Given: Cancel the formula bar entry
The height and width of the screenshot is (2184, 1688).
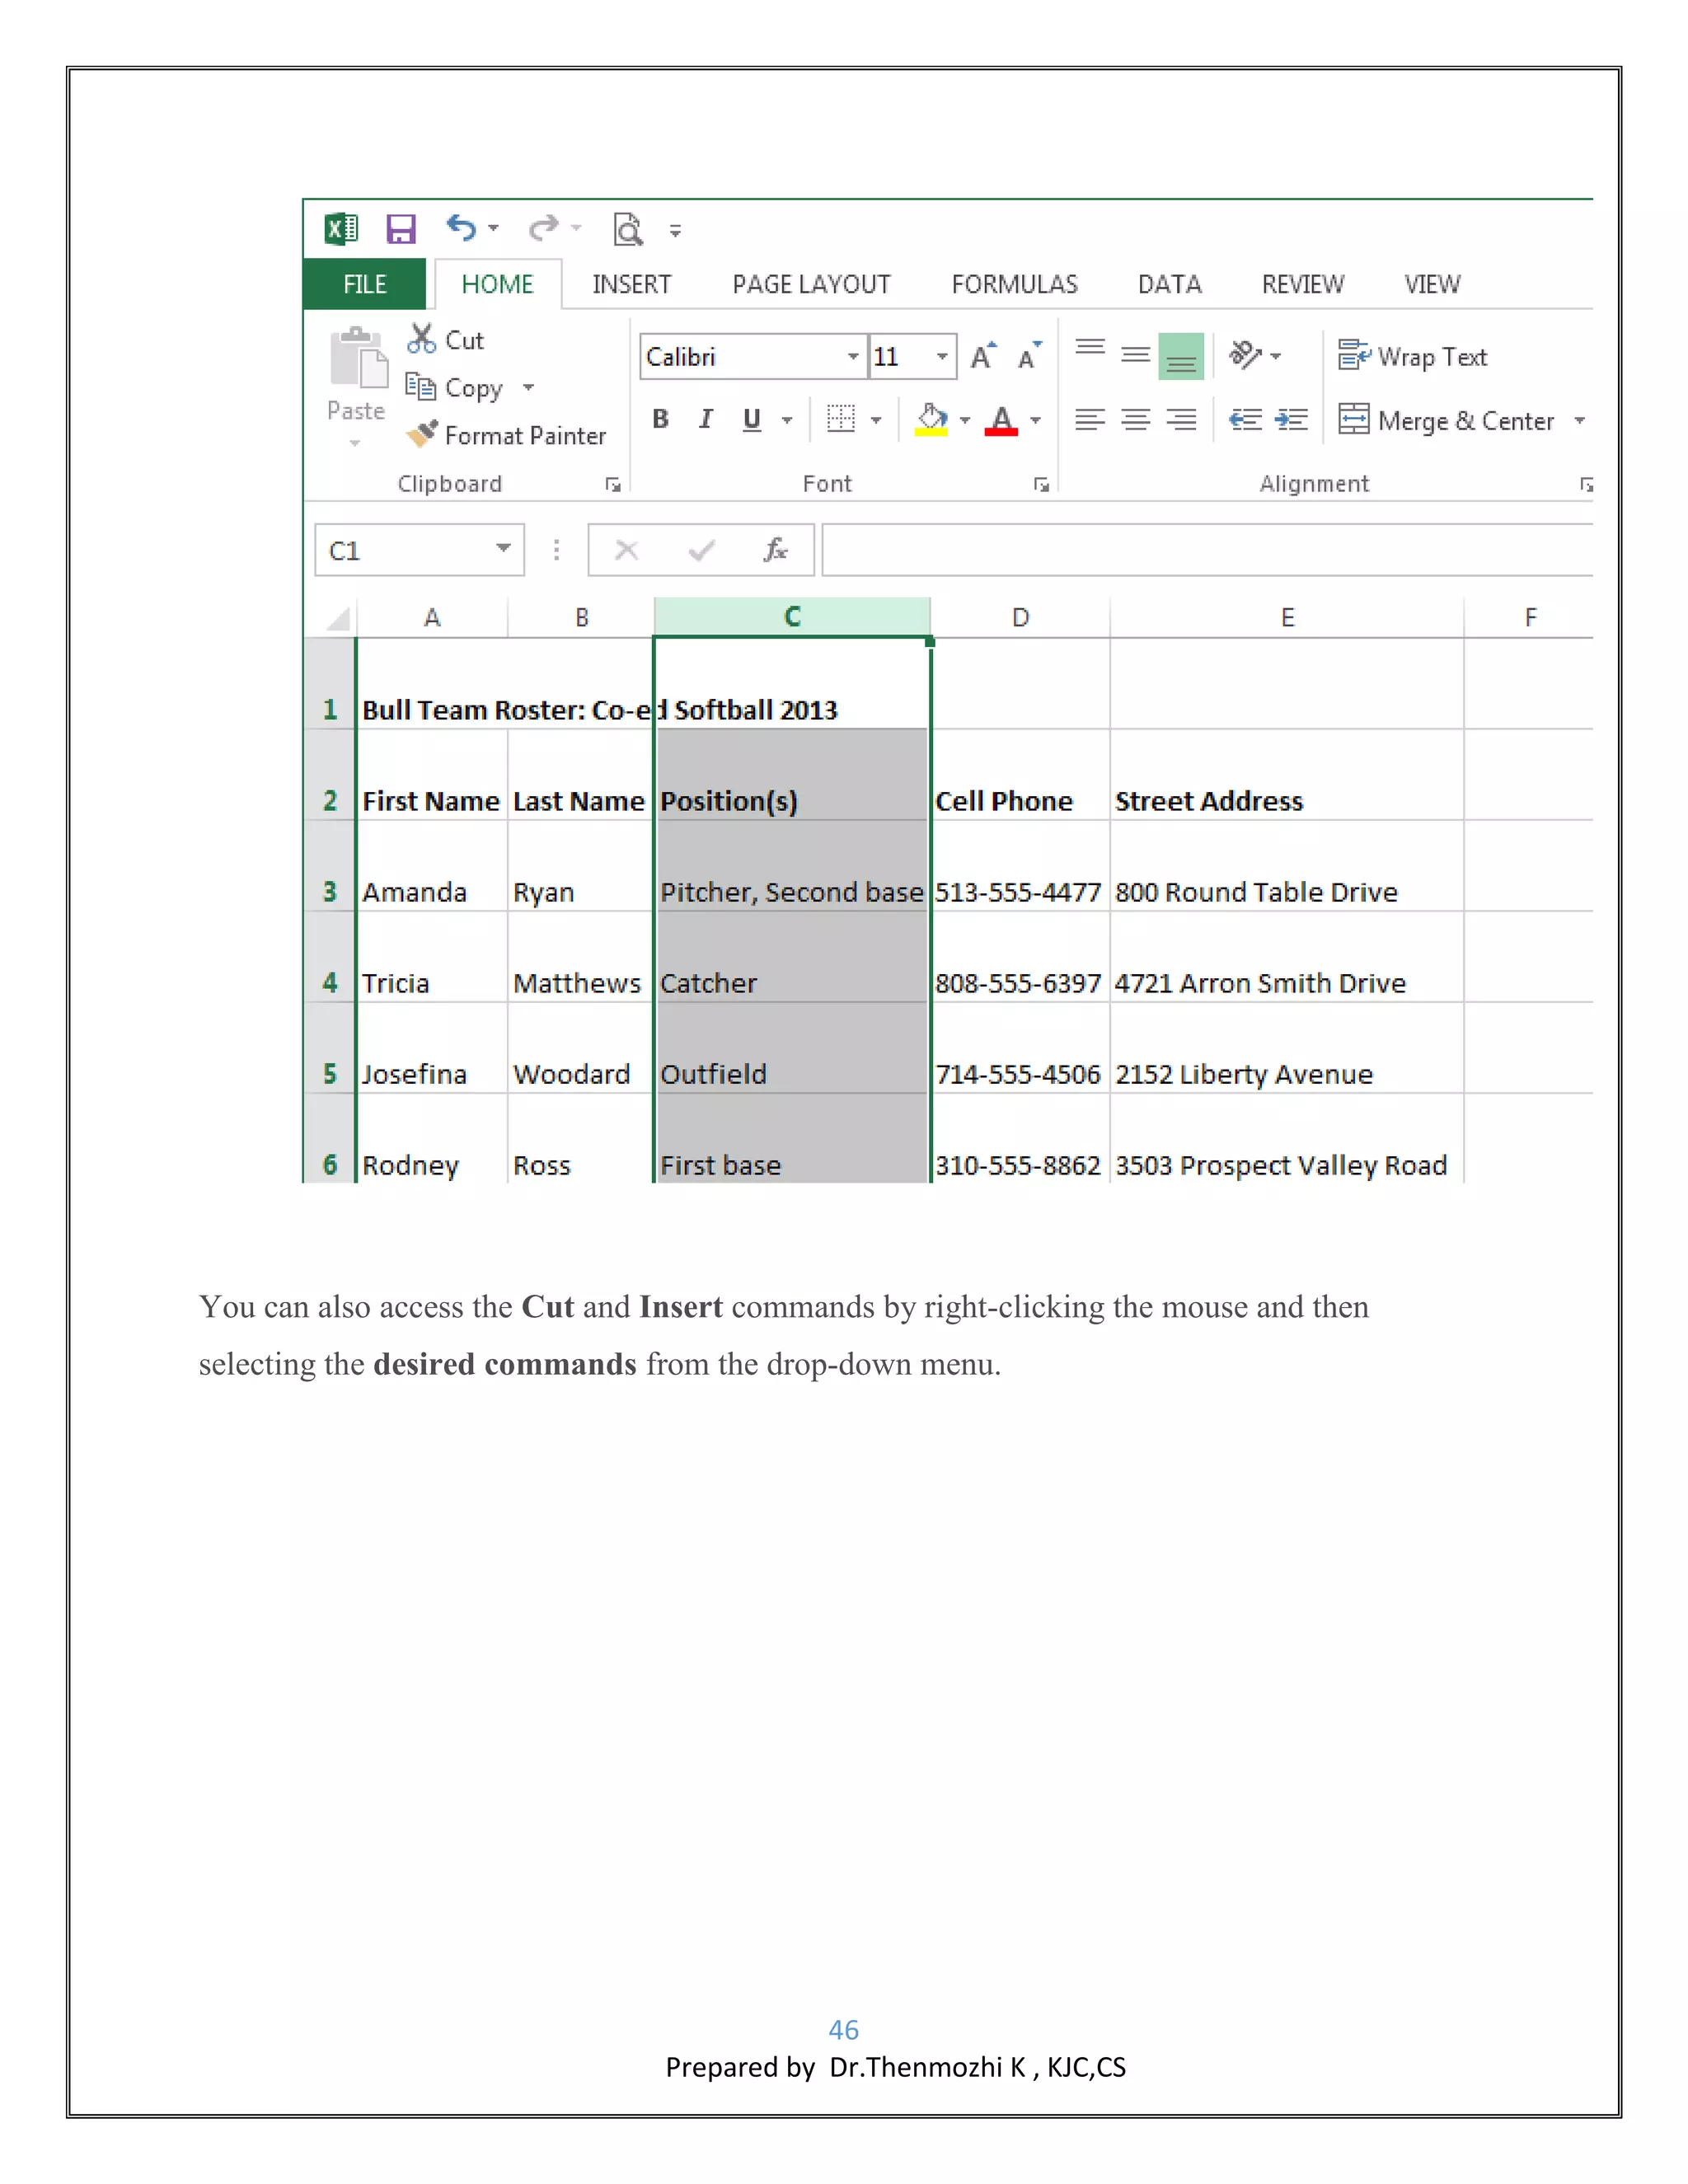Looking at the screenshot, I should pos(627,550).
